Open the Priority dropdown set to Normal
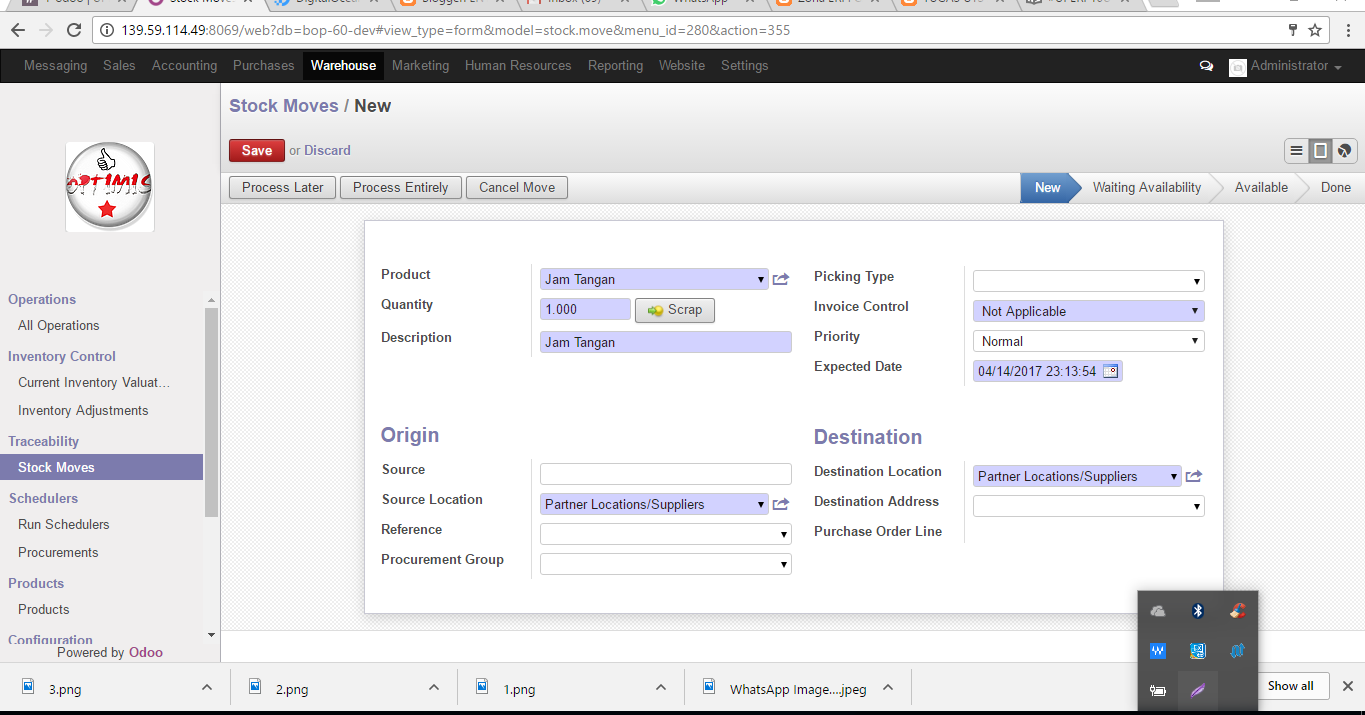The image size is (1365, 715). 1088,342
